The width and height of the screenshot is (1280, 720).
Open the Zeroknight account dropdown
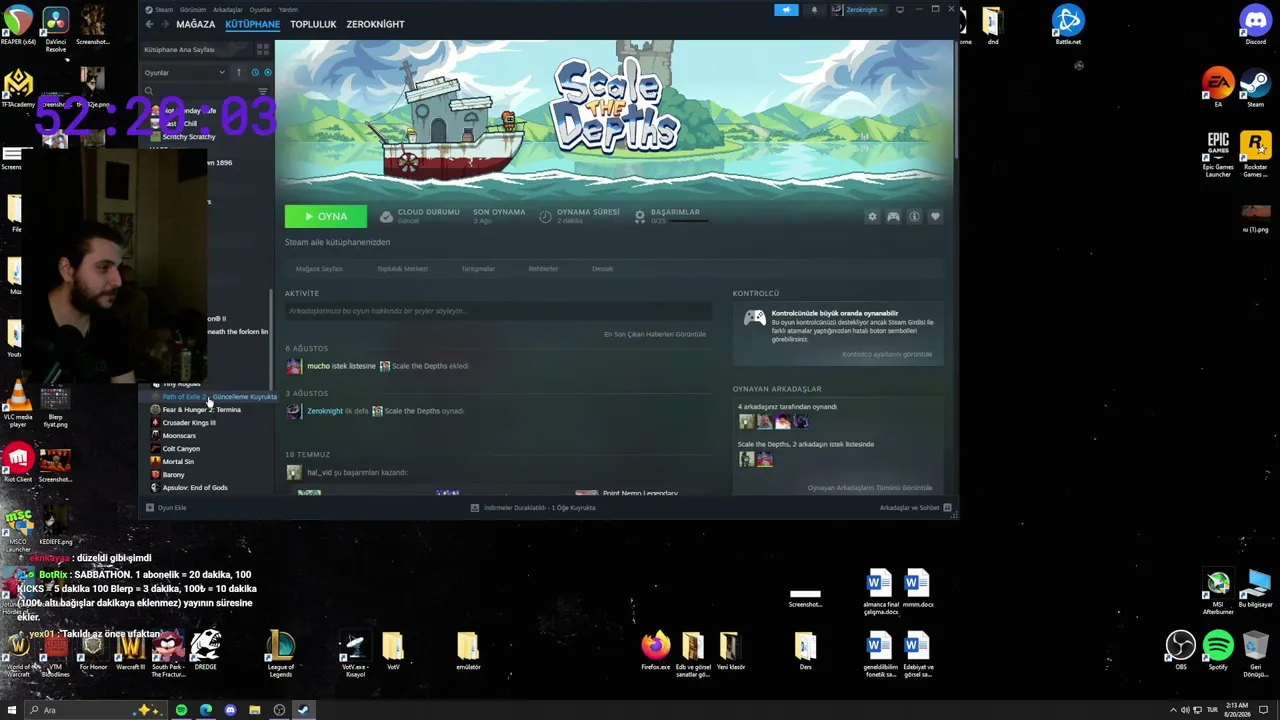click(x=859, y=10)
